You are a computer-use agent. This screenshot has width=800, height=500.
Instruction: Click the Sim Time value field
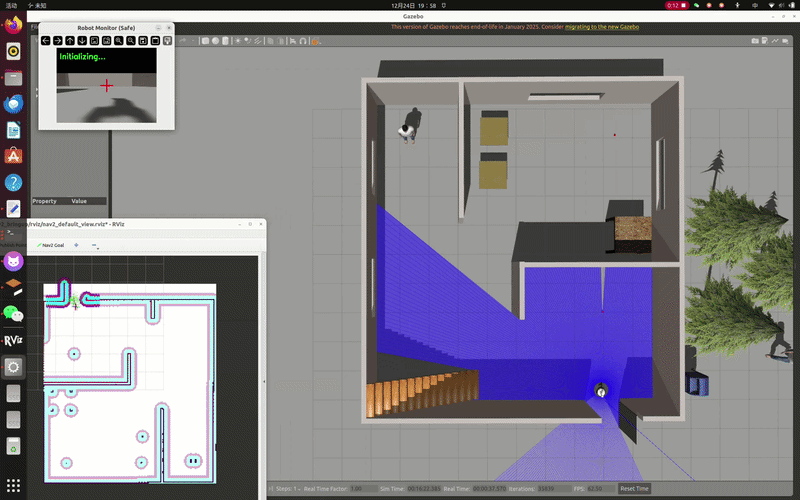point(424,488)
